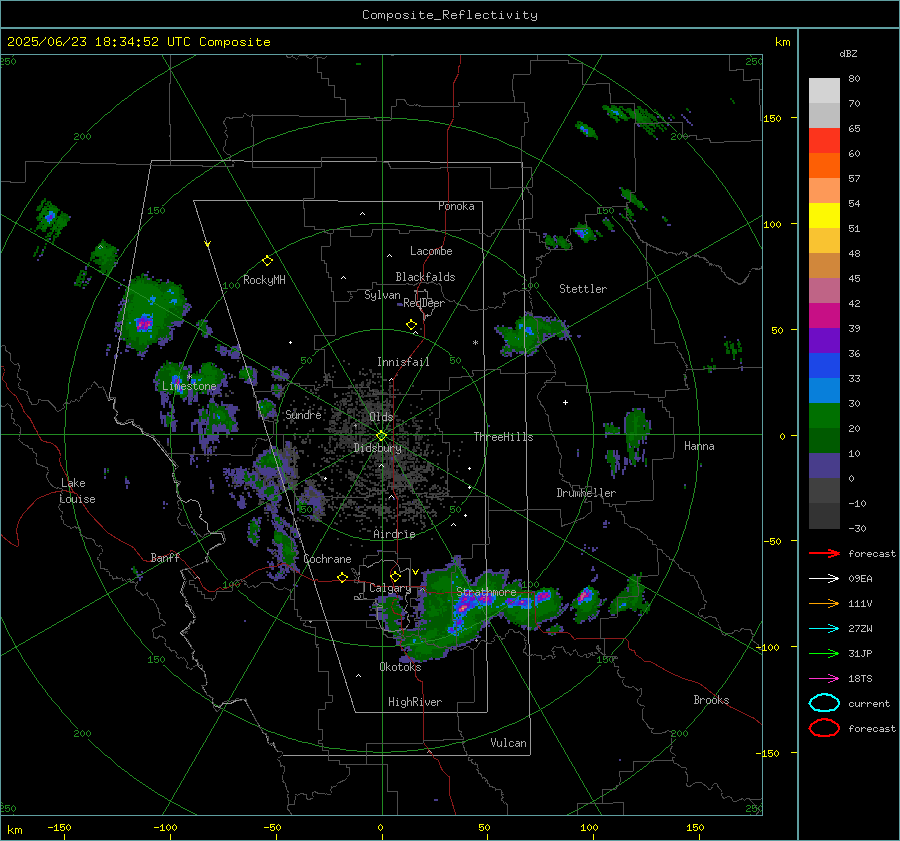This screenshot has height=841, width=900.
Task: Click the purple 36-39 dBZ swatch
Action: [824, 341]
